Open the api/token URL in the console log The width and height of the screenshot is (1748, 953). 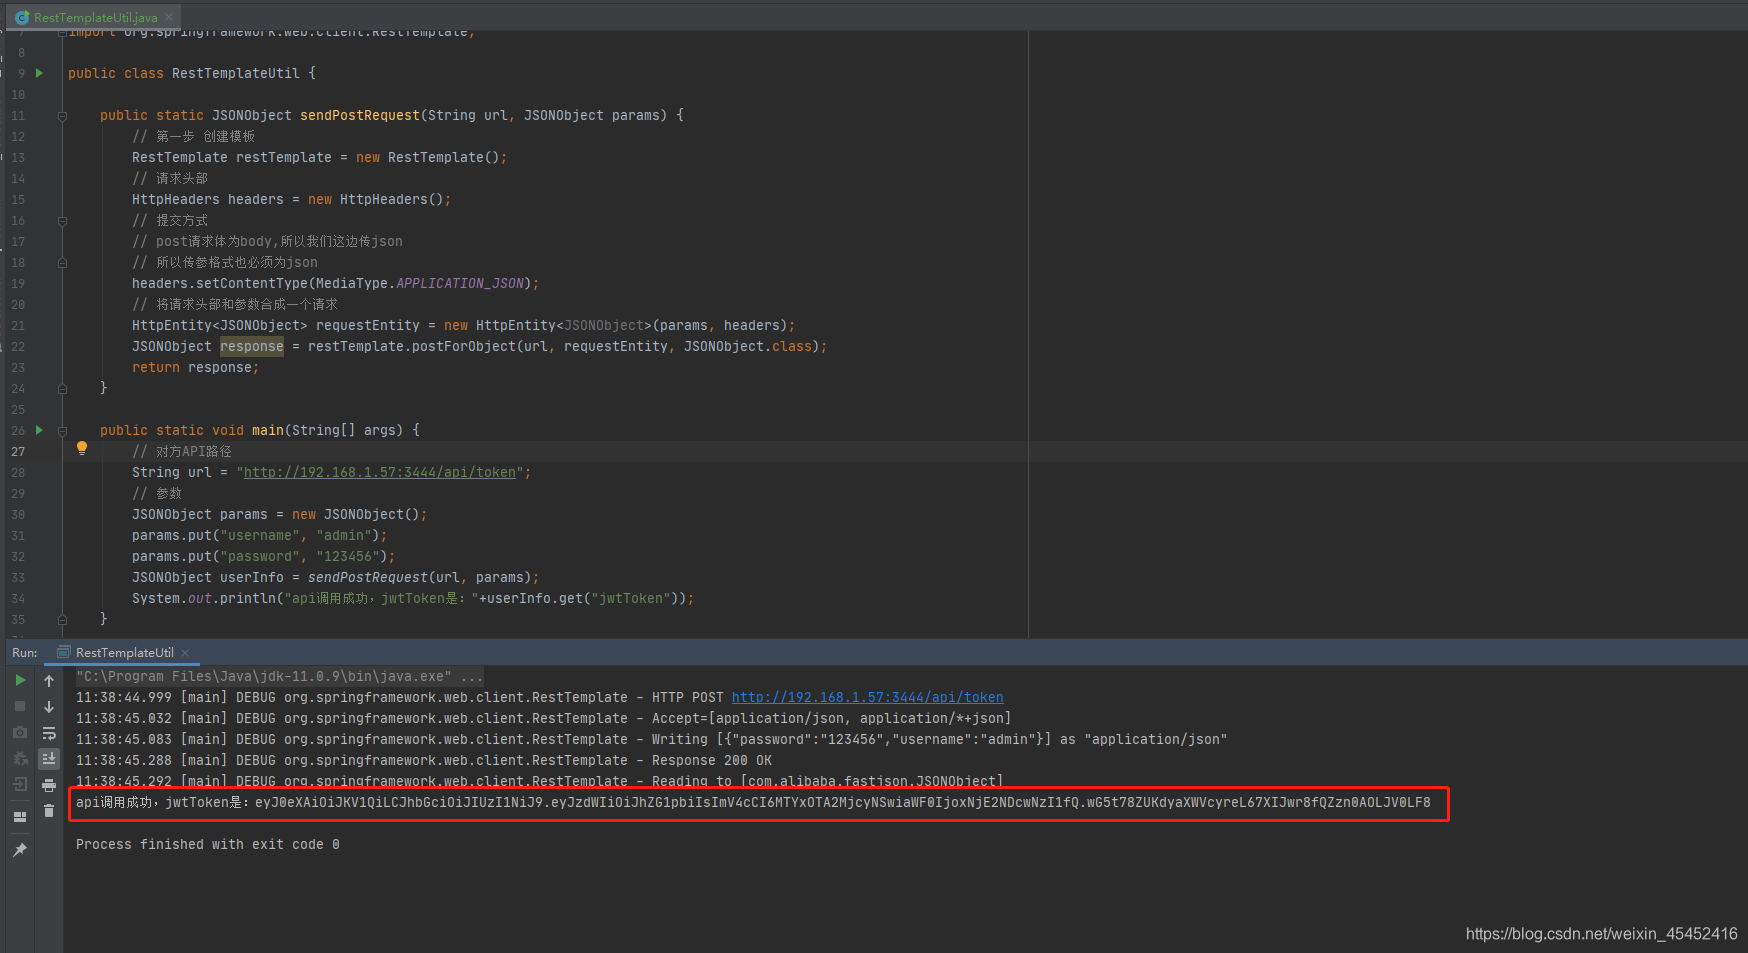[867, 697]
